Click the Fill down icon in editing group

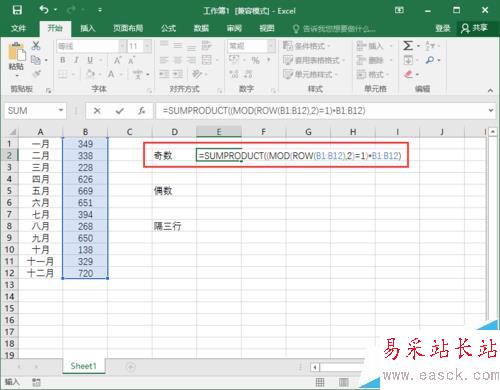pyautogui.click(x=408, y=60)
